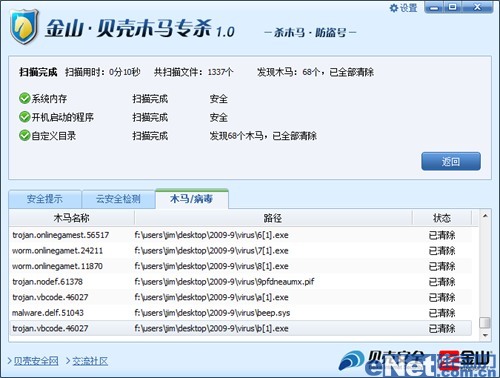Click the 系统内存 scan item label
Screen dimensions: 500x378
(49, 99)
